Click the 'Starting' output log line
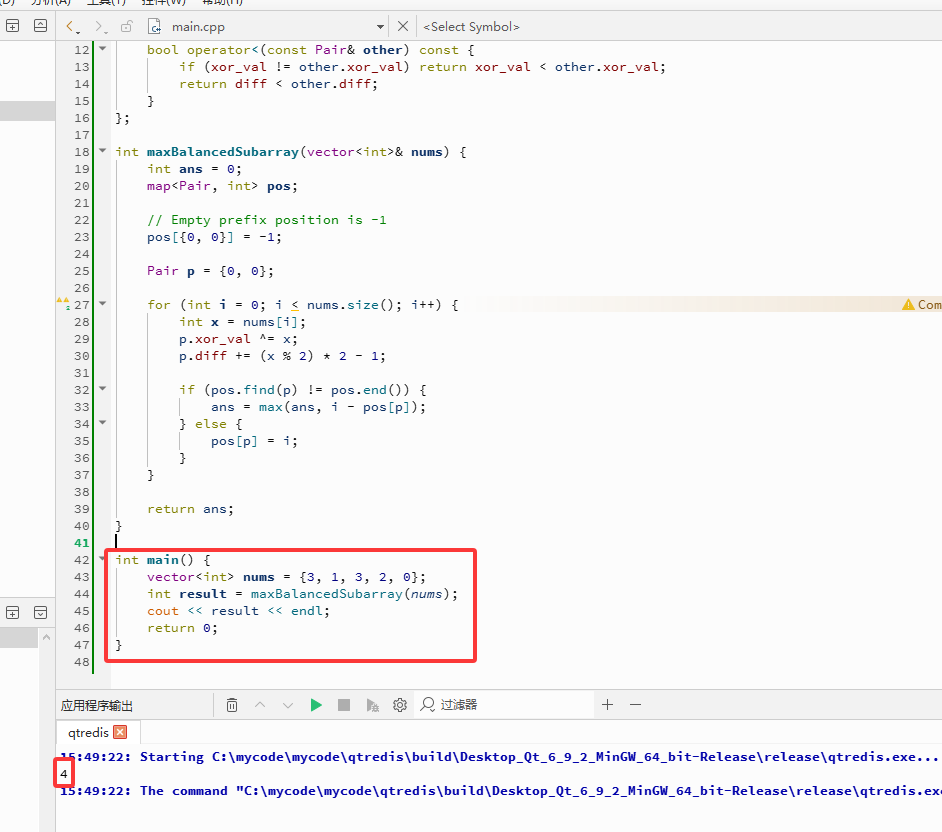942x832 pixels. tap(500, 757)
